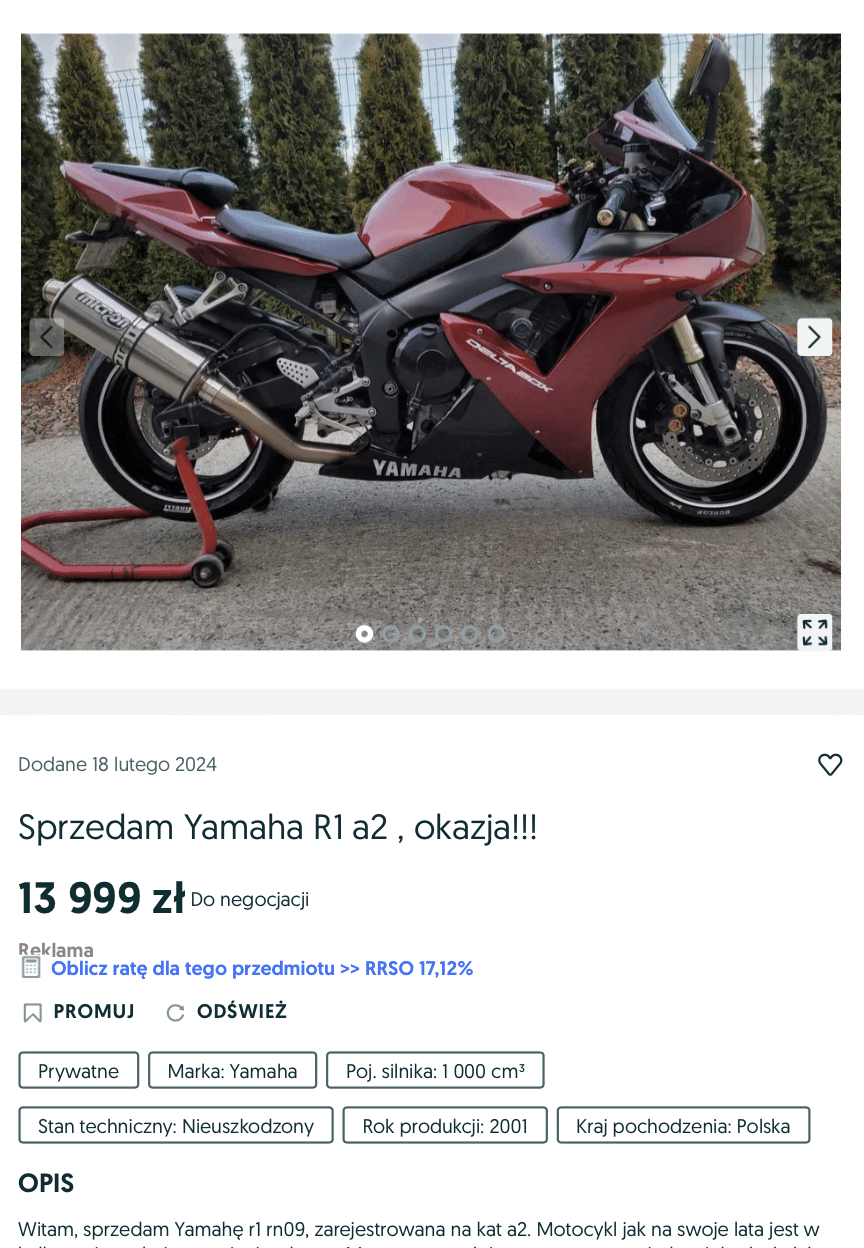This screenshot has width=864, height=1248.
Task: Select the Prywatne tag
Action: (79, 1070)
